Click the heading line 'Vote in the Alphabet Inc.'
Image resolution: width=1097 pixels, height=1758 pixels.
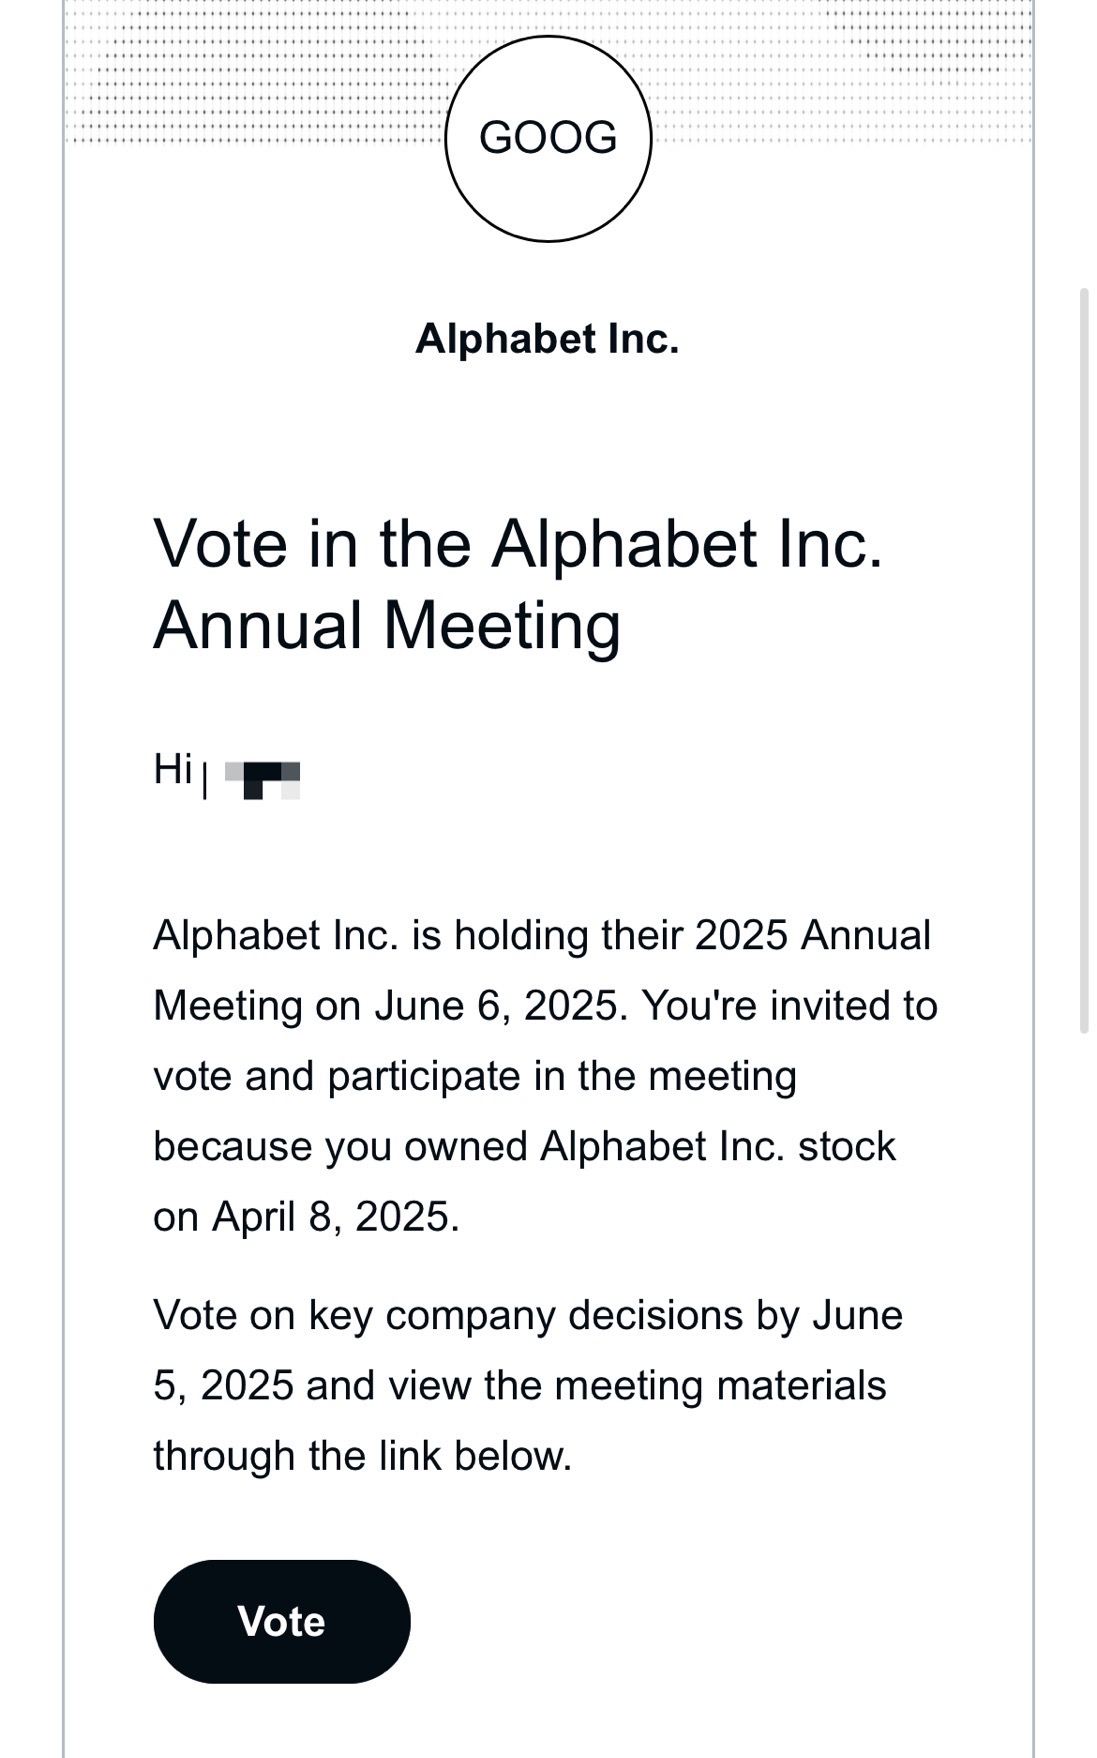(518, 545)
